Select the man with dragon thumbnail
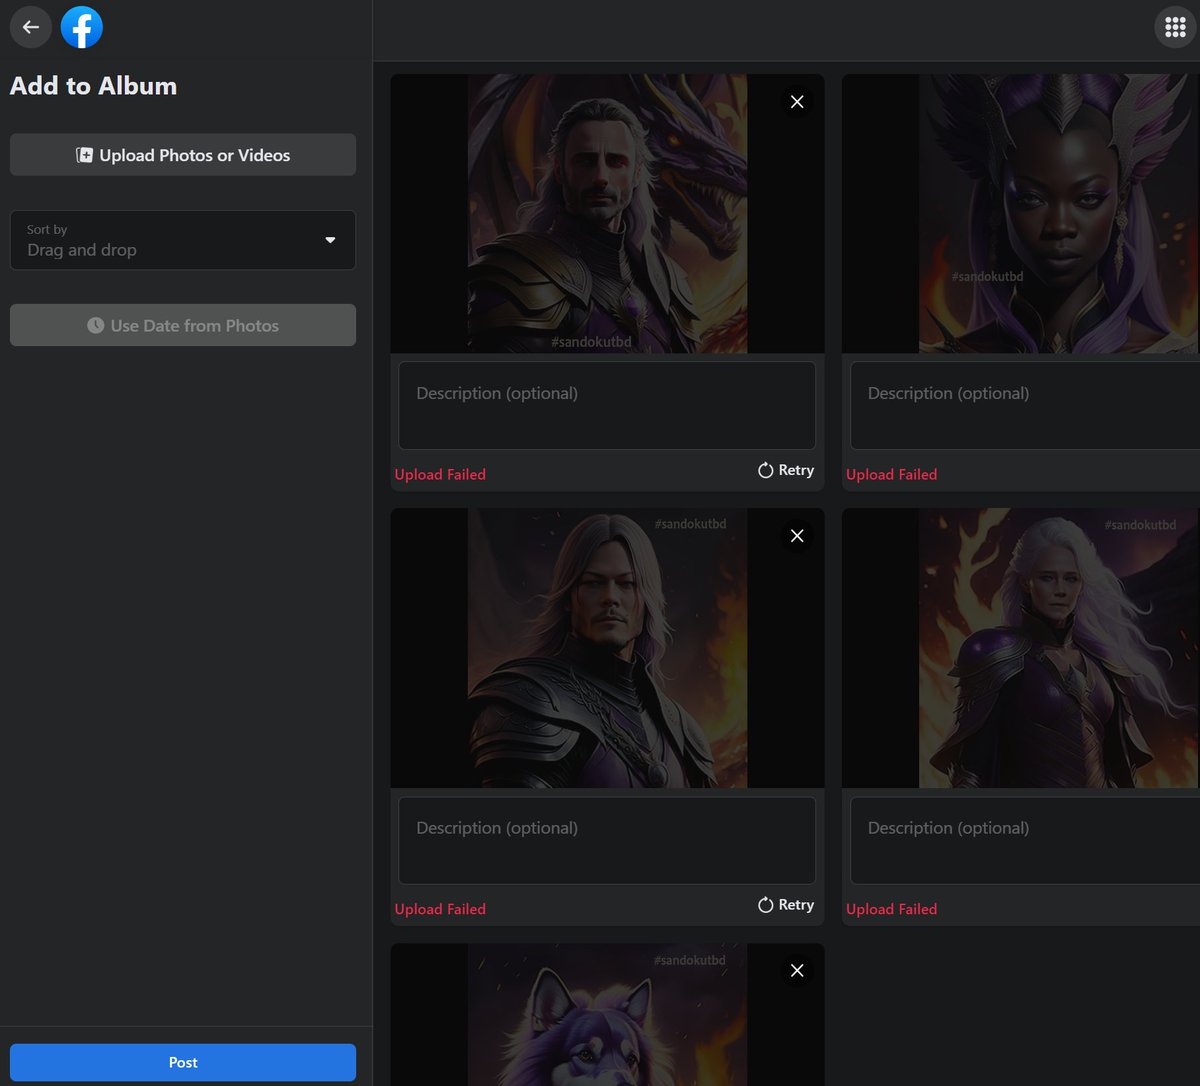The height and width of the screenshot is (1086, 1200). point(607,213)
